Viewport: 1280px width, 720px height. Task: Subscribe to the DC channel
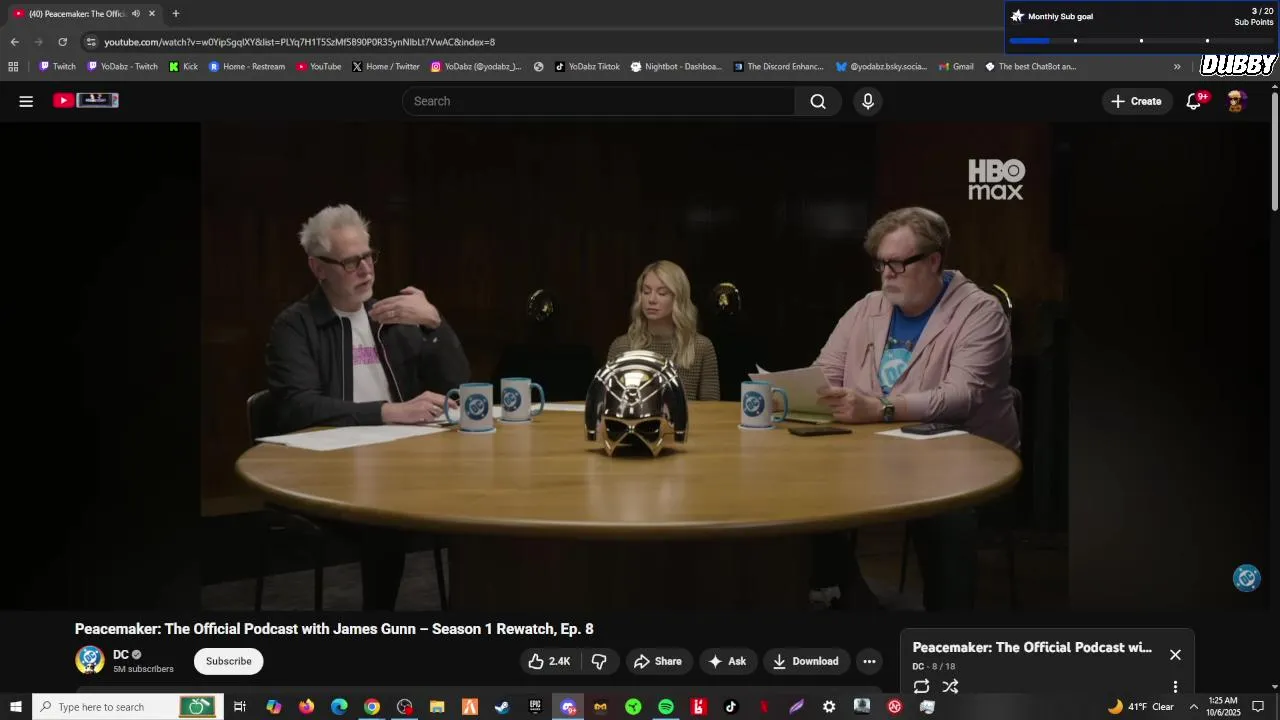point(229,661)
